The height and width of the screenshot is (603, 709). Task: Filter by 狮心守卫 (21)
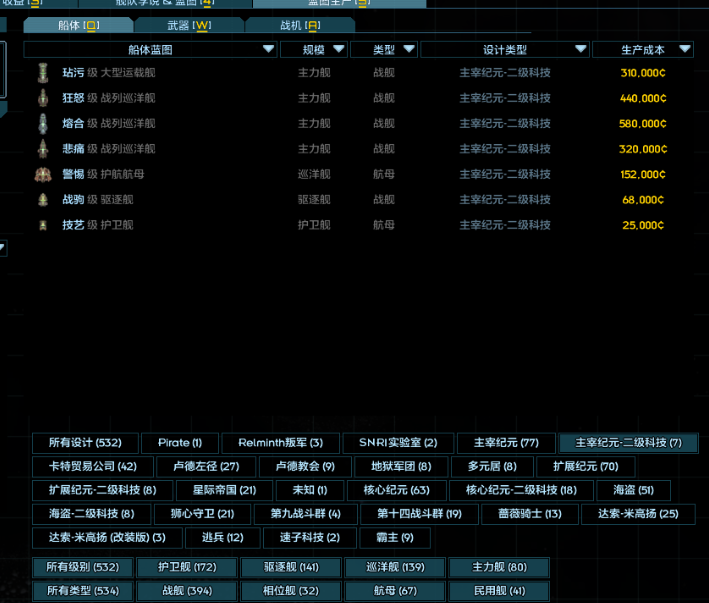[x=202, y=514]
